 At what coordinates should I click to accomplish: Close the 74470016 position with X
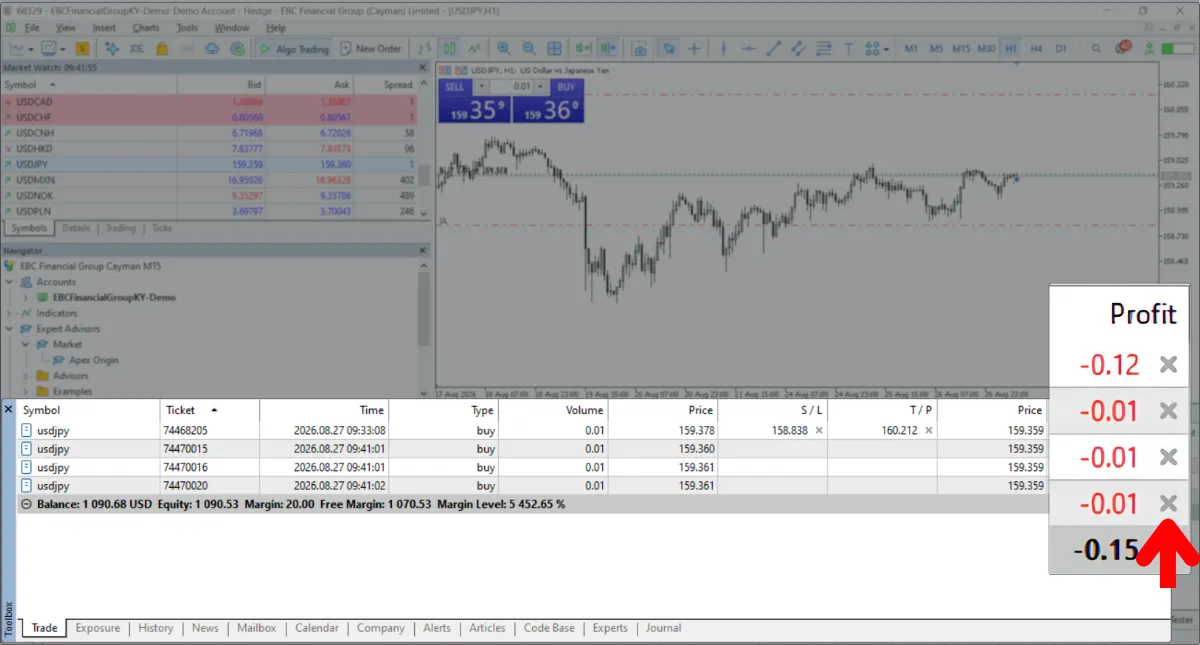pyautogui.click(x=1168, y=457)
